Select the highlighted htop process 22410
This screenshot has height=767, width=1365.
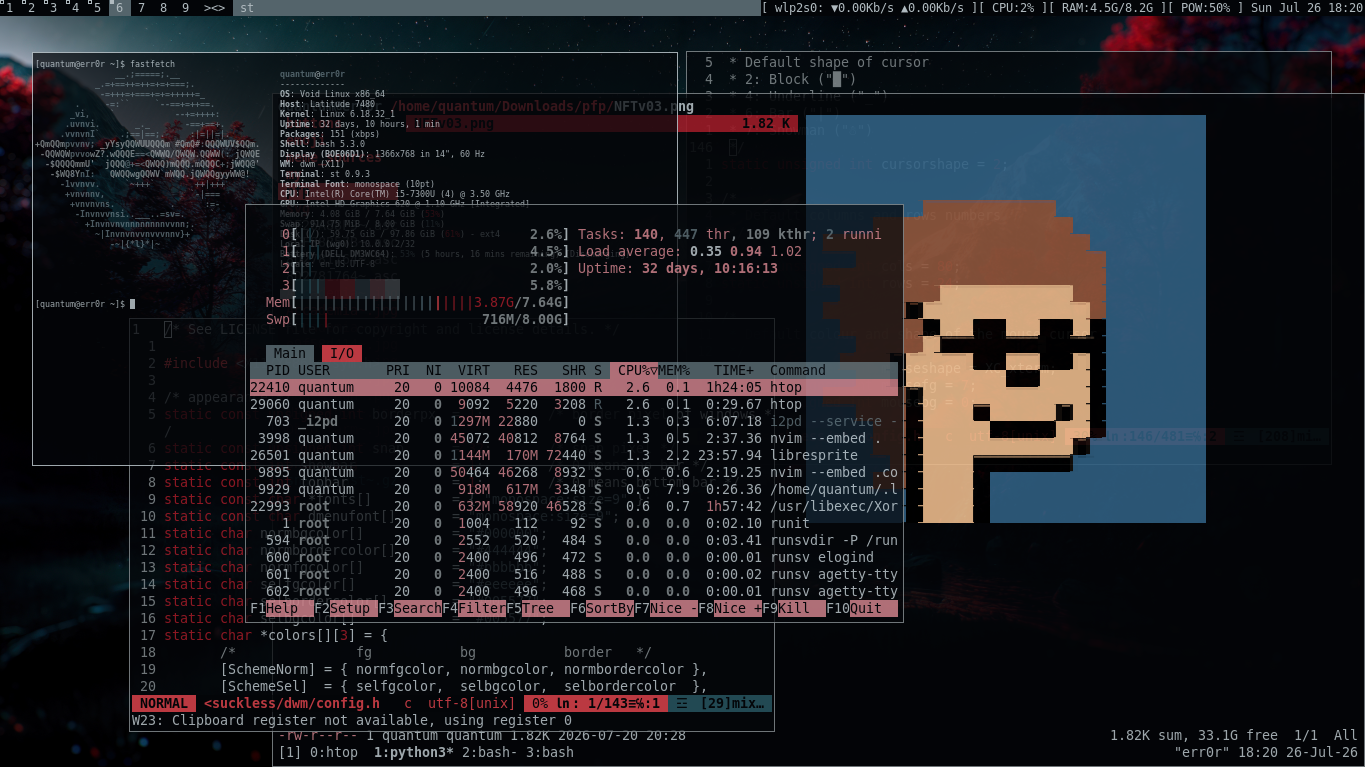click(574, 387)
